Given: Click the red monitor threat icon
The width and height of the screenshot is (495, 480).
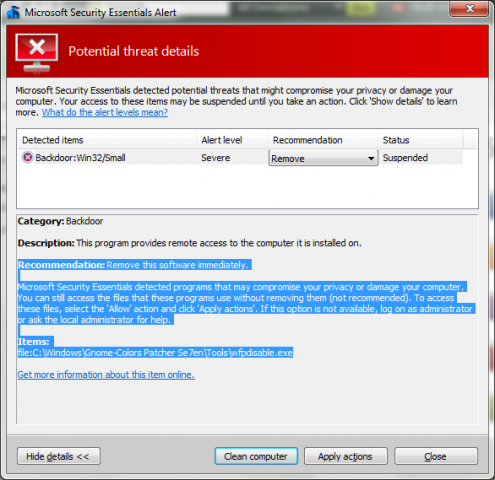Looking at the screenshot, I should pyautogui.click(x=37, y=53).
